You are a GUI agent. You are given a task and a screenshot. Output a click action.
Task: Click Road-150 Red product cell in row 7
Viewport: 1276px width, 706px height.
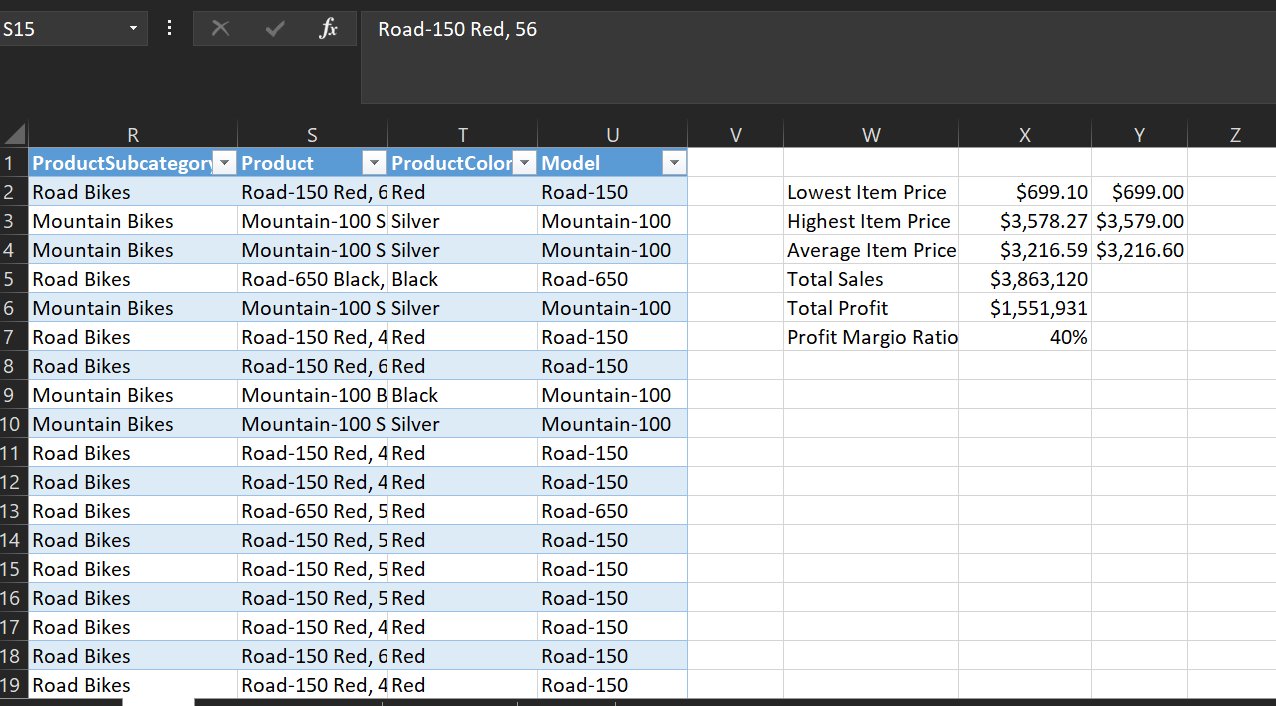[x=312, y=337]
